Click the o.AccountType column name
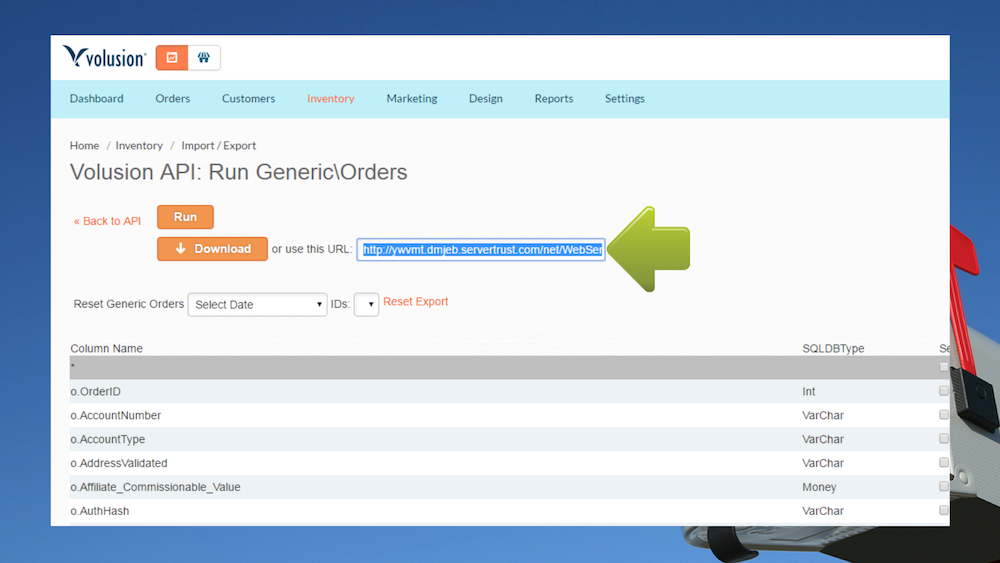The width and height of the screenshot is (1000, 563). click(x=108, y=439)
